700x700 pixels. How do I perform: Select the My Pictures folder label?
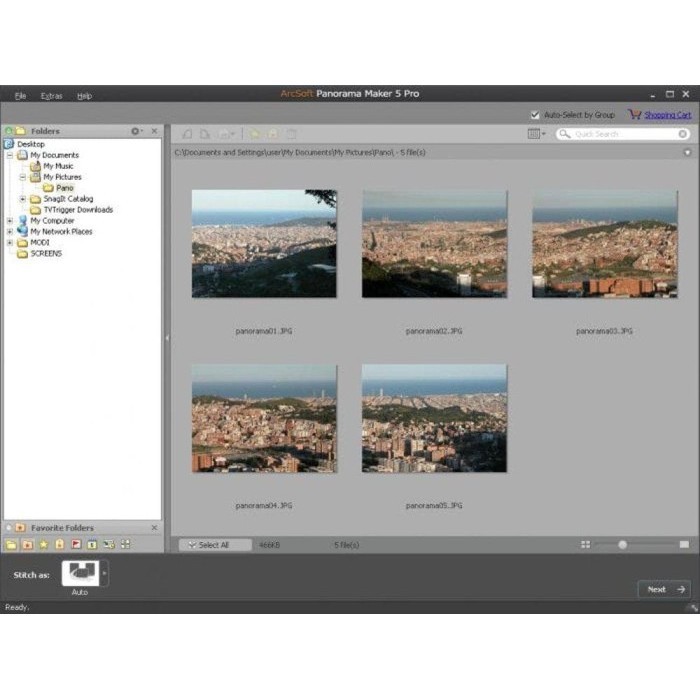point(62,177)
